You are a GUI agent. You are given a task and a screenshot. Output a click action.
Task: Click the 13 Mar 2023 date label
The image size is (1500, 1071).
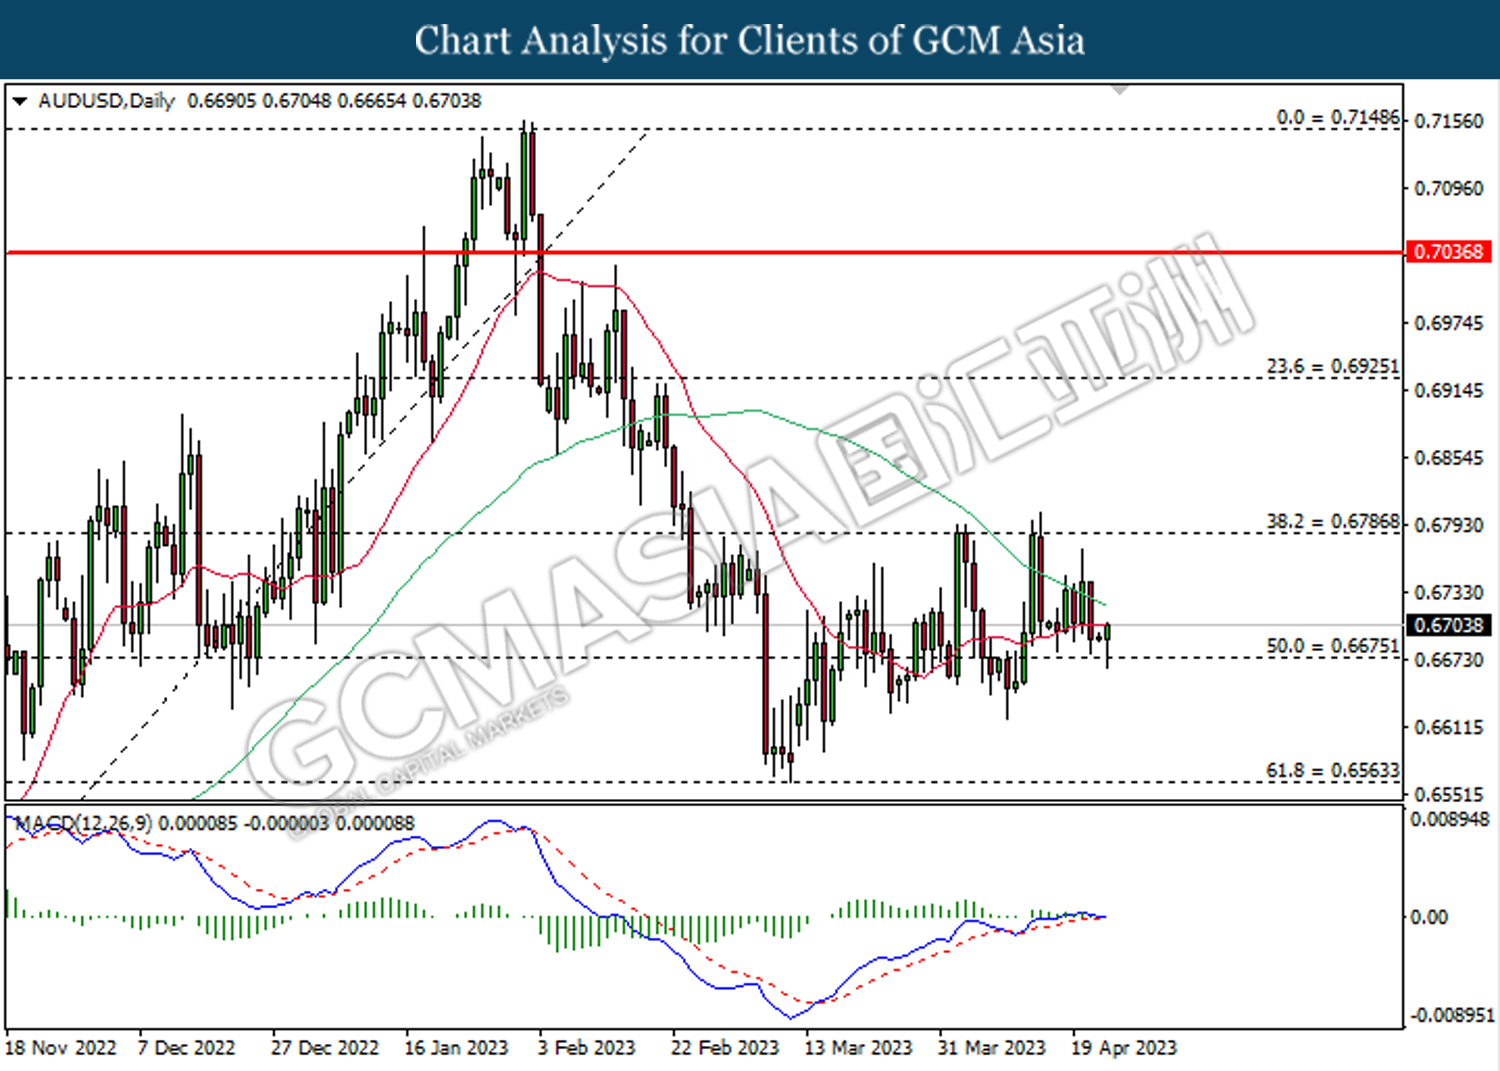click(859, 1048)
